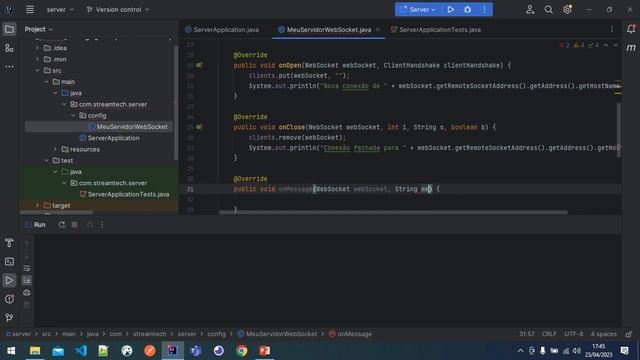Collapse the src folder
The image size is (640, 360).
point(38,71)
